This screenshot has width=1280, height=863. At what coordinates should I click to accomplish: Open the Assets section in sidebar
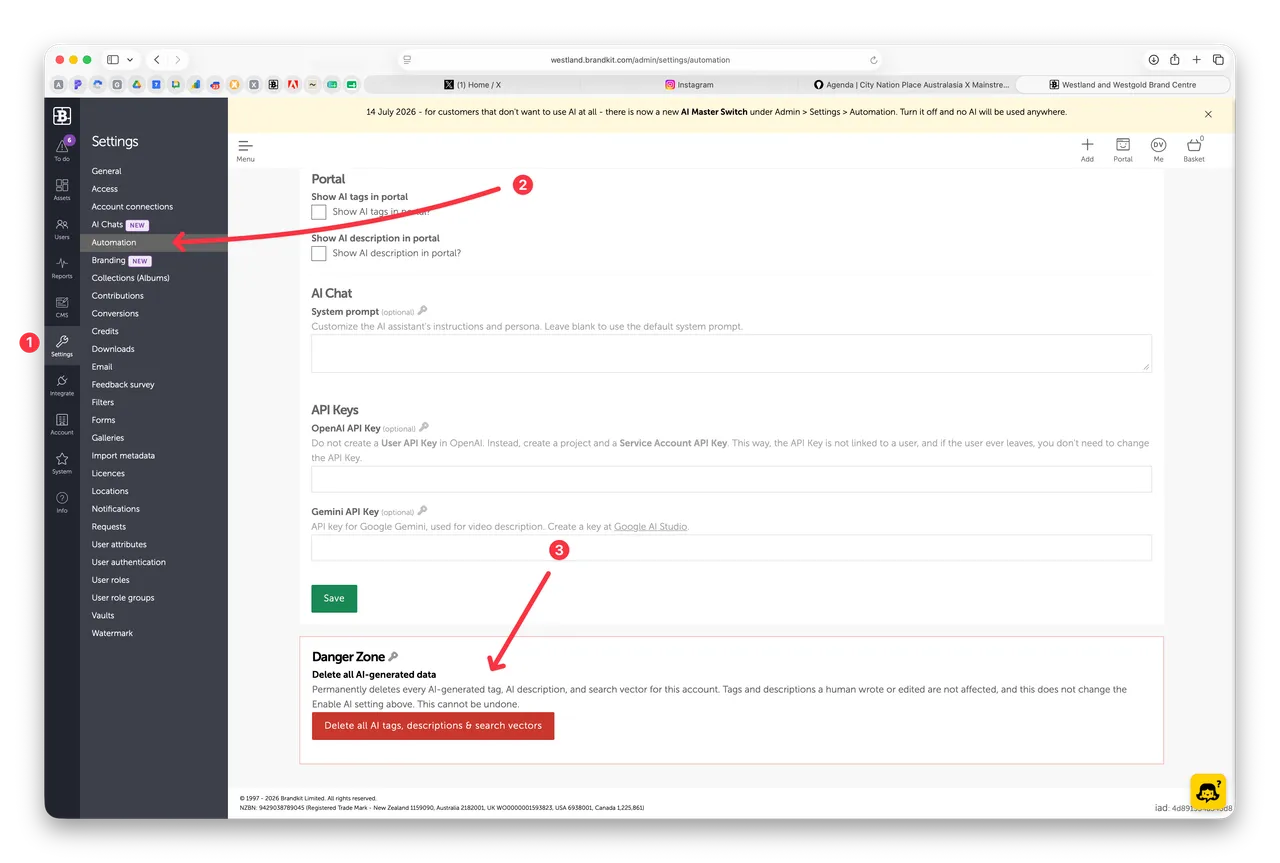[x=62, y=189]
